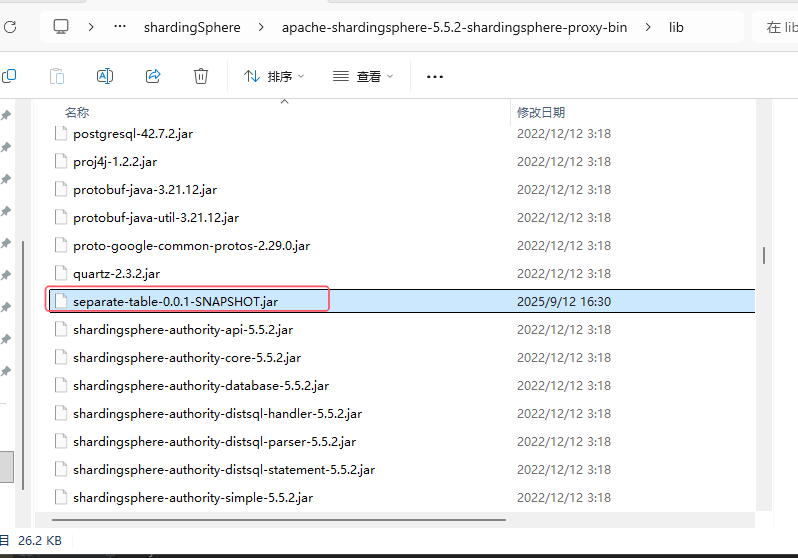Click file icon of shardingsphere-authority-distsql-handler-5.5.2.jar
This screenshot has height=558, width=798.
click(61, 413)
